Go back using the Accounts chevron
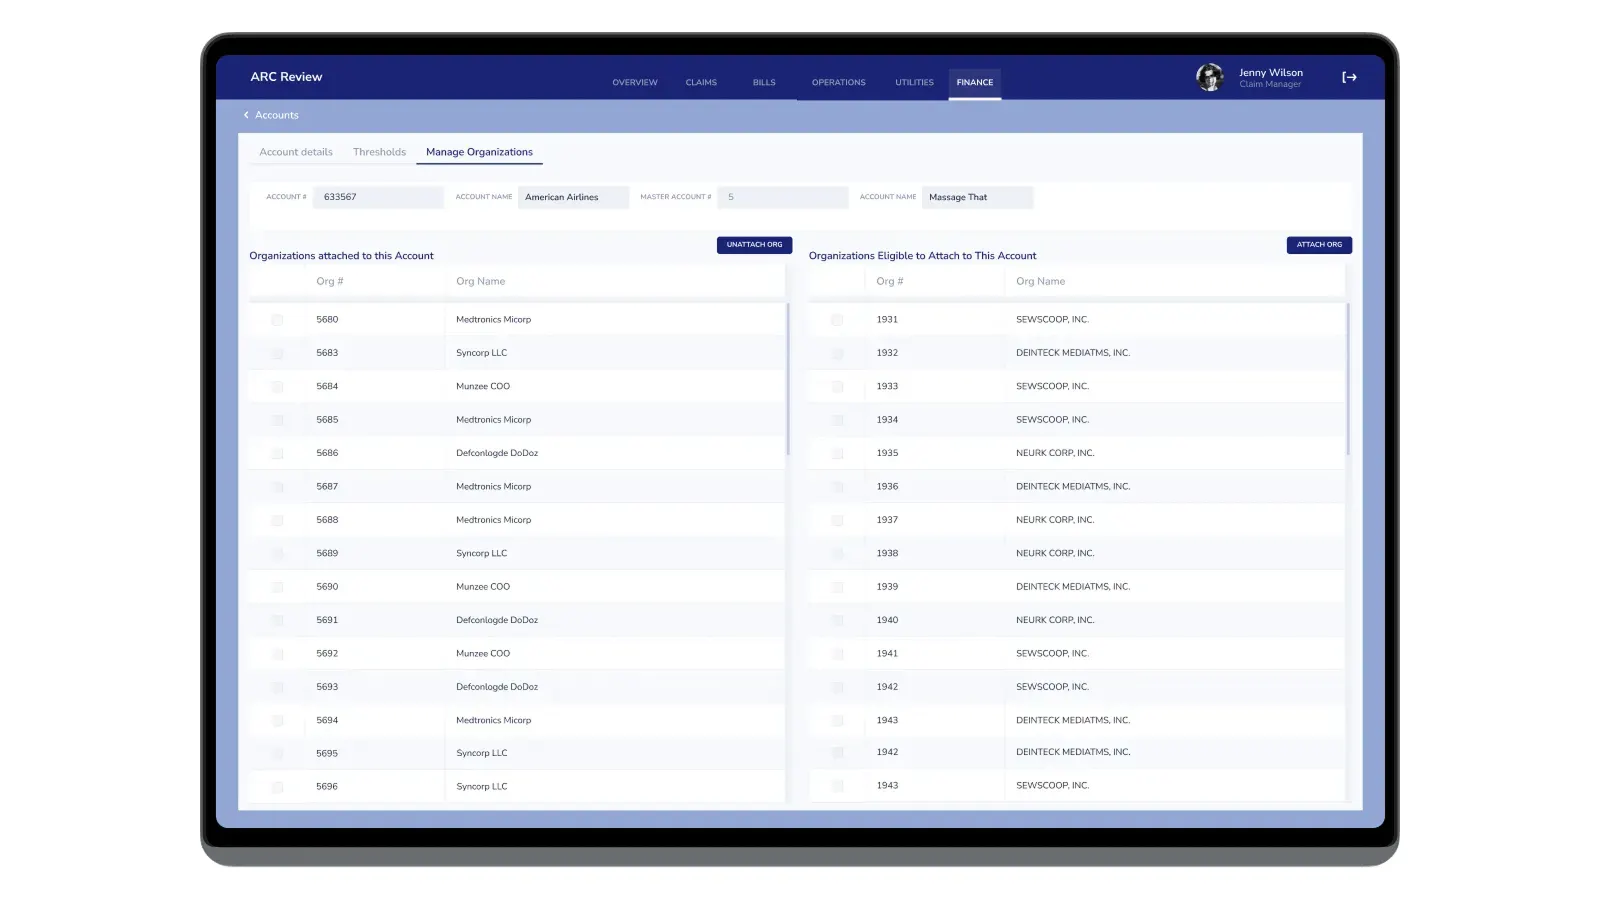Viewport: 1600px width, 900px height. (x=246, y=115)
